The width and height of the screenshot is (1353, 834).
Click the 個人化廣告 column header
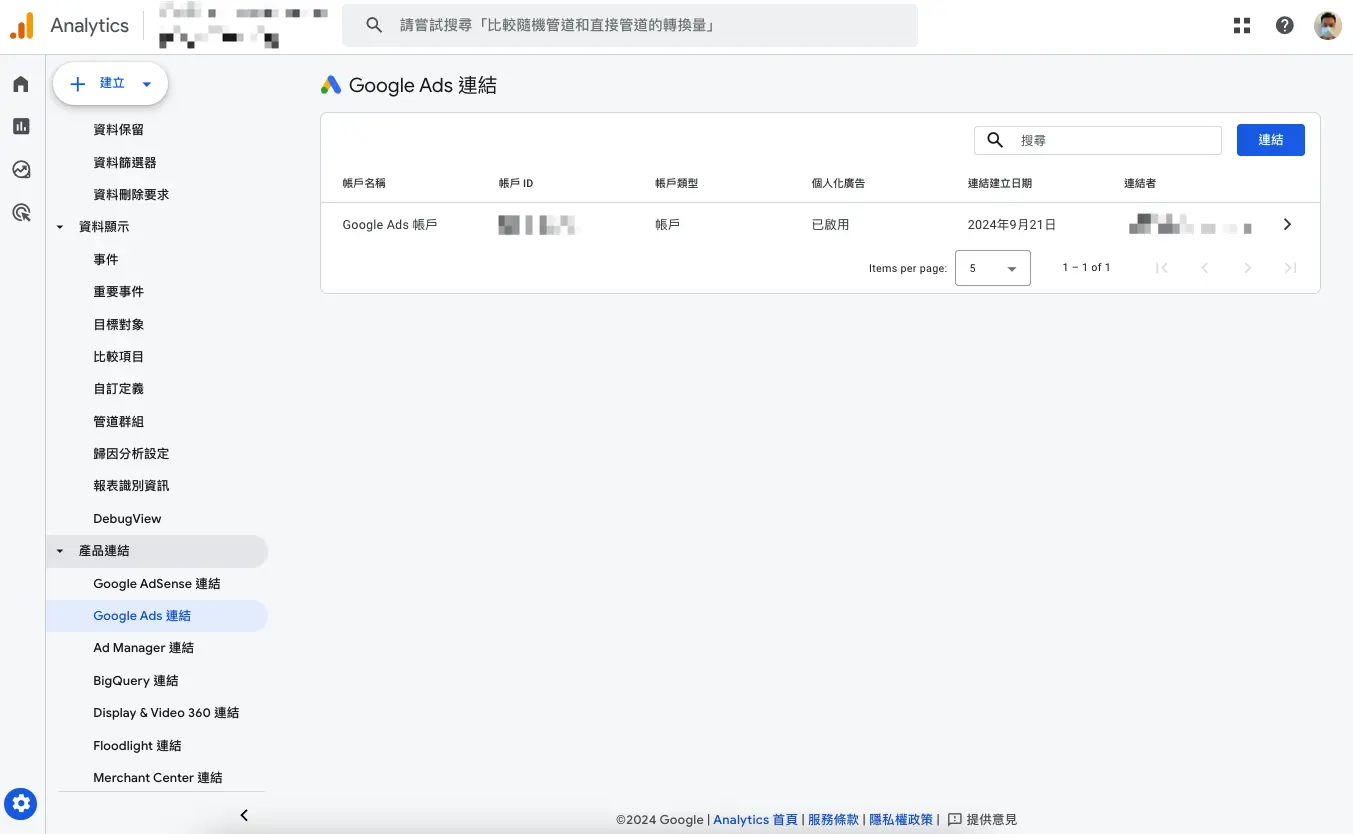tap(838, 184)
